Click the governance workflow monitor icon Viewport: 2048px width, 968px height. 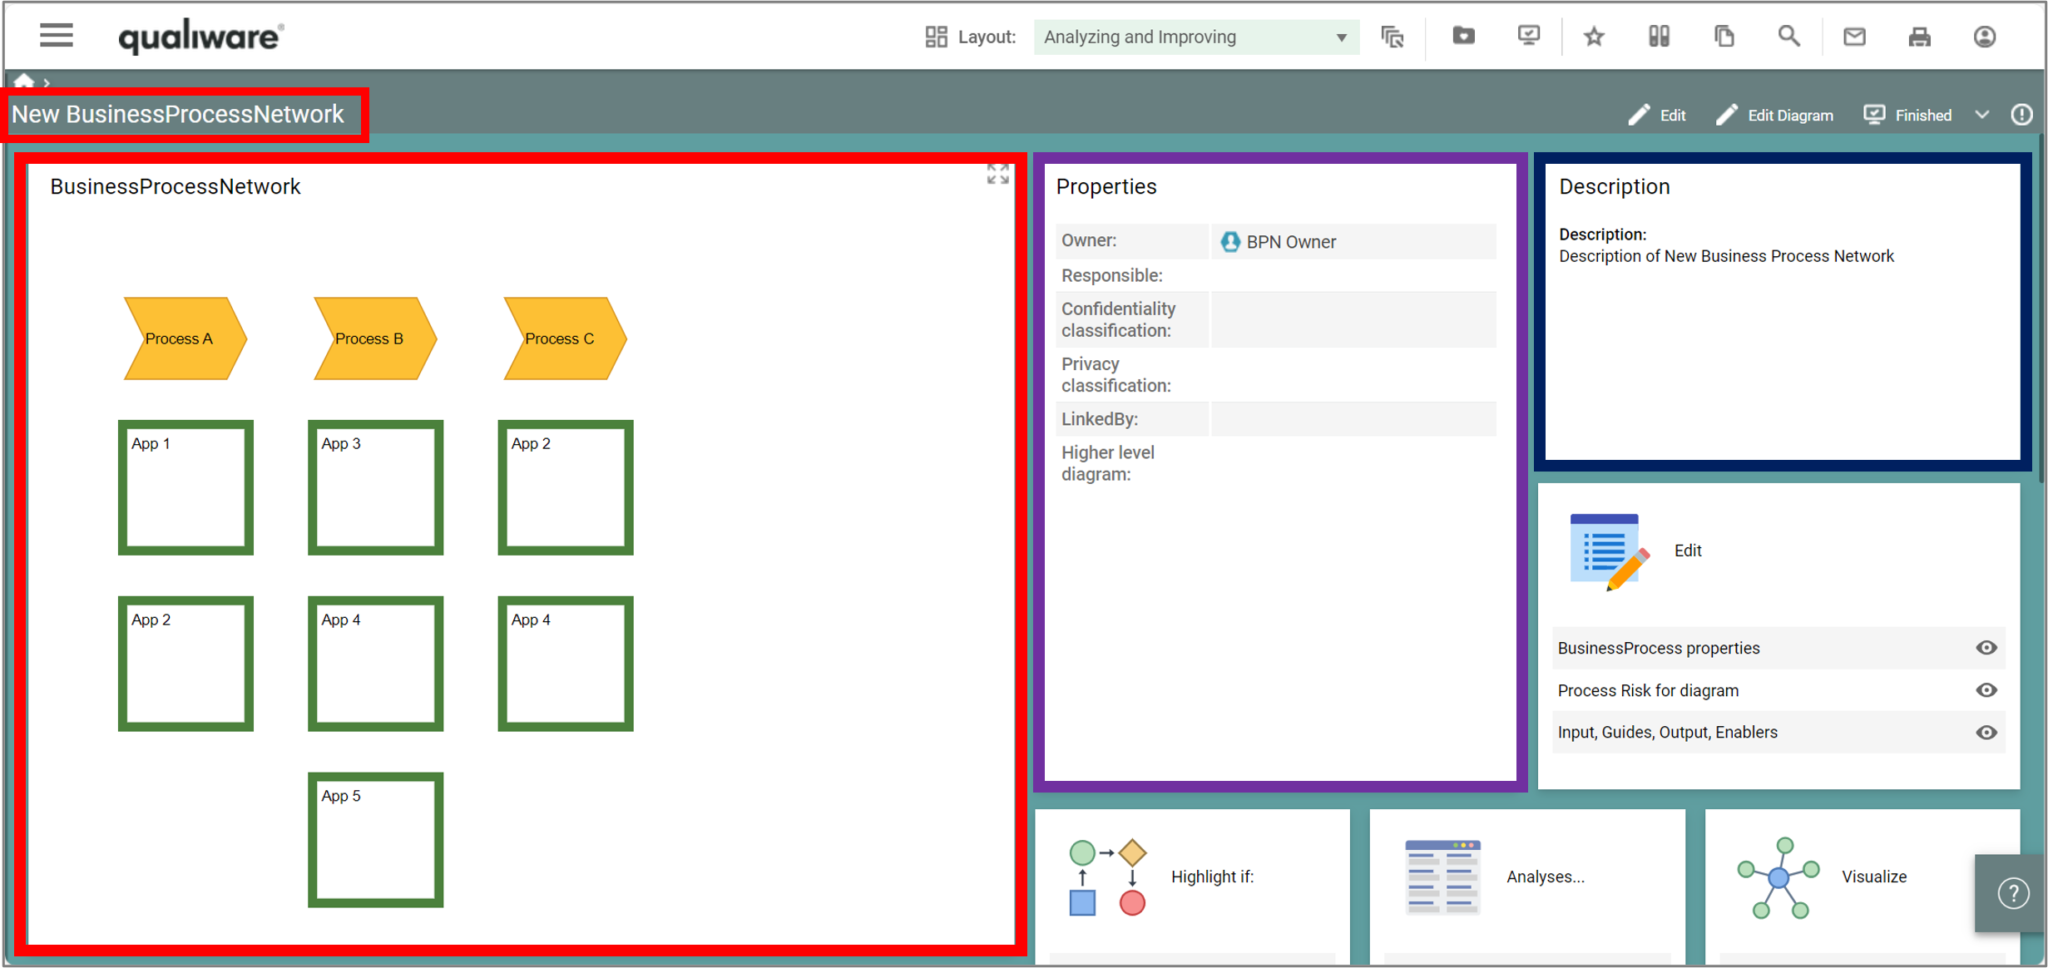tap(1527, 36)
